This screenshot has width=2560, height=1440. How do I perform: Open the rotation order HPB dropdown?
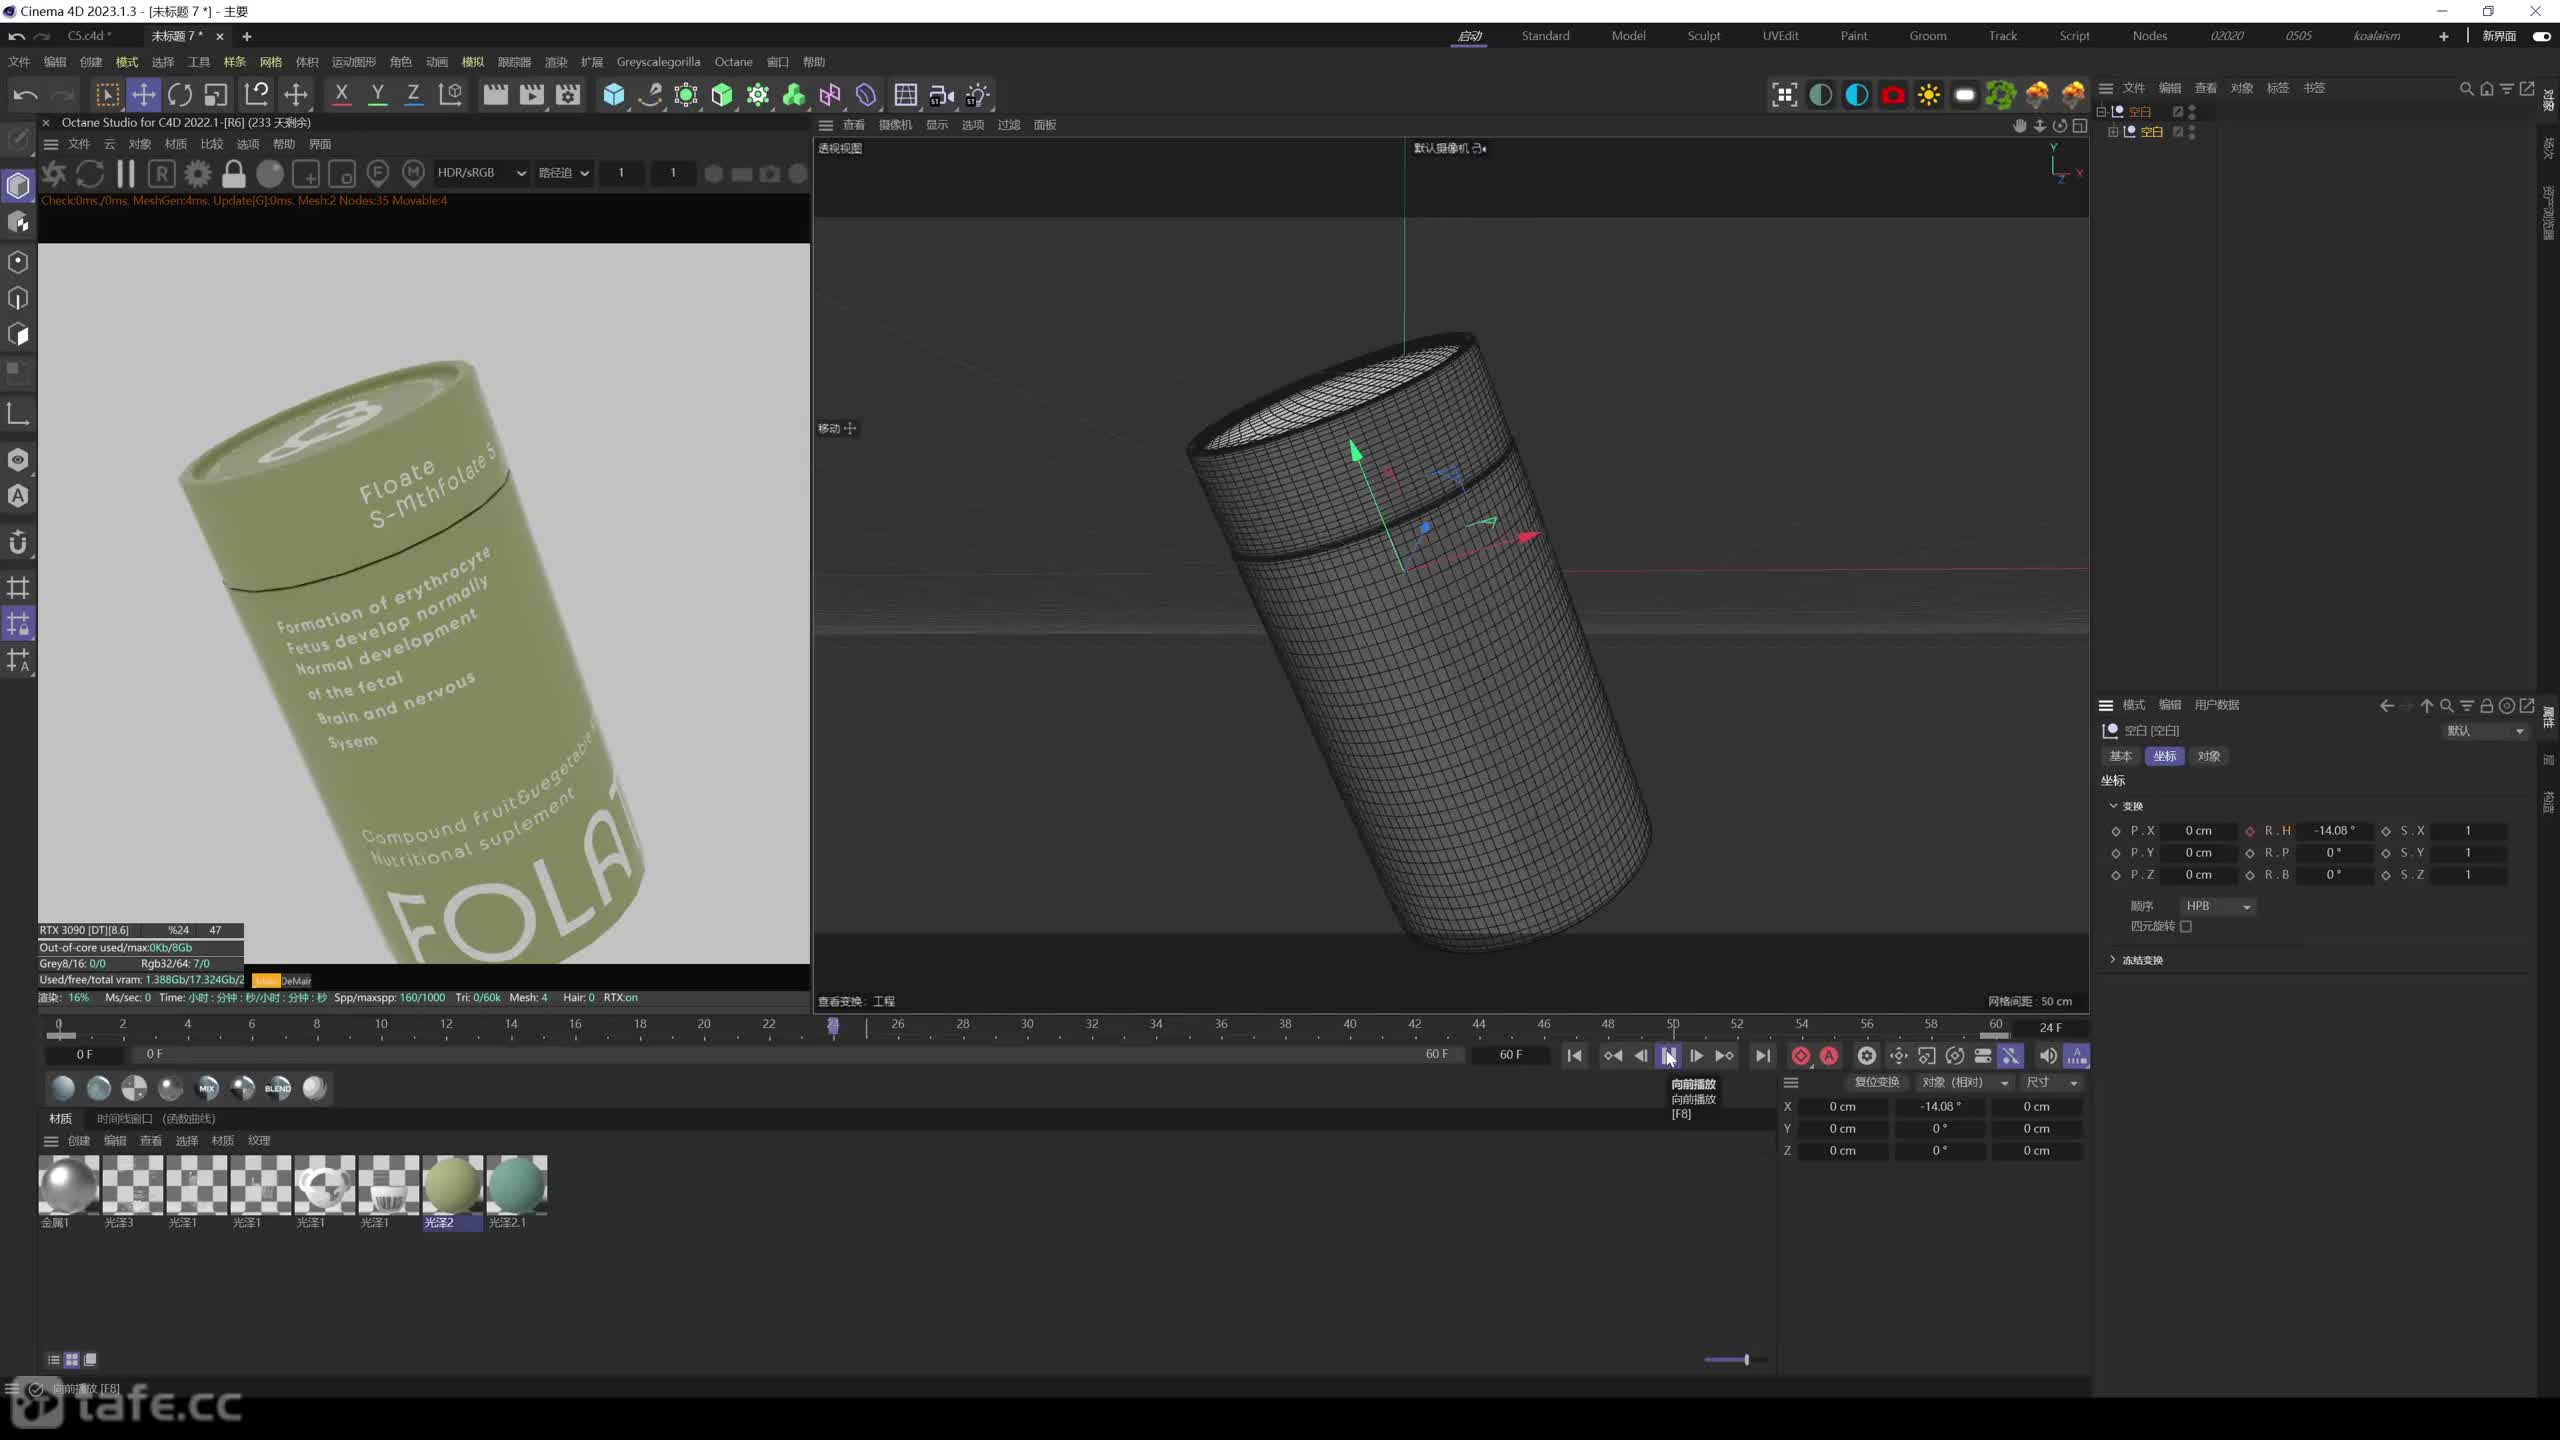tap(2218, 906)
